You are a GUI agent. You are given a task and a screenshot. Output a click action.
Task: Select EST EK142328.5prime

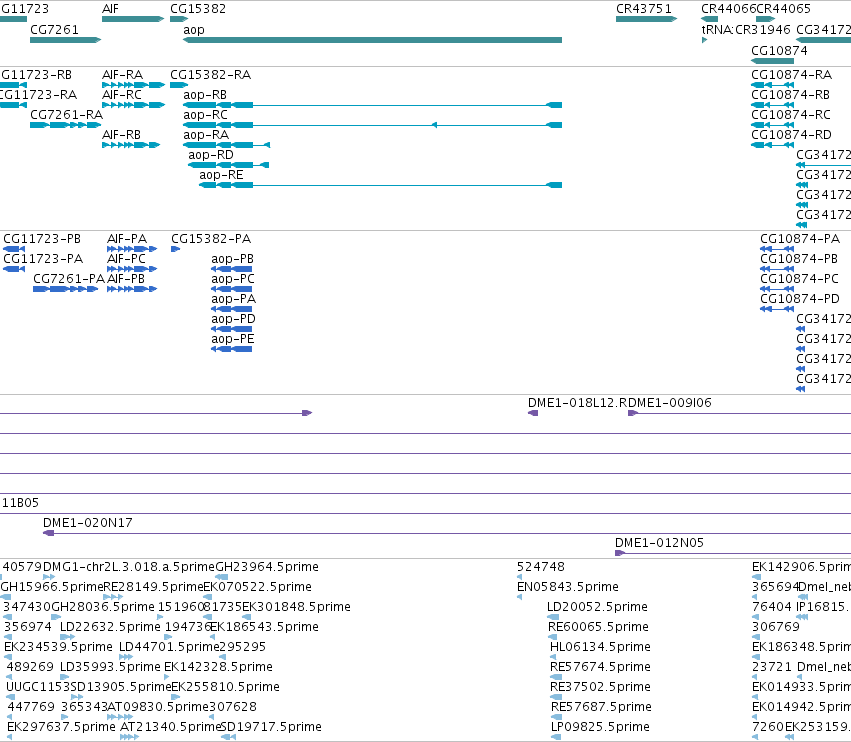[167, 677]
